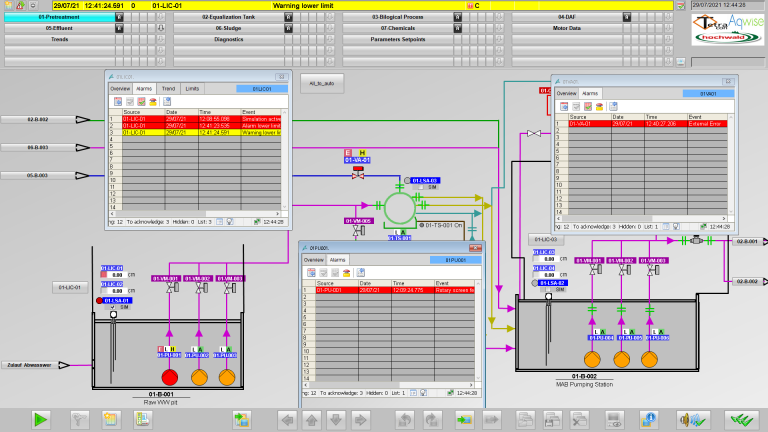Click the left arrow navigation icon in bottom toolbar
The width and height of the screenshot is (768, 432).
tap(287, 419)
